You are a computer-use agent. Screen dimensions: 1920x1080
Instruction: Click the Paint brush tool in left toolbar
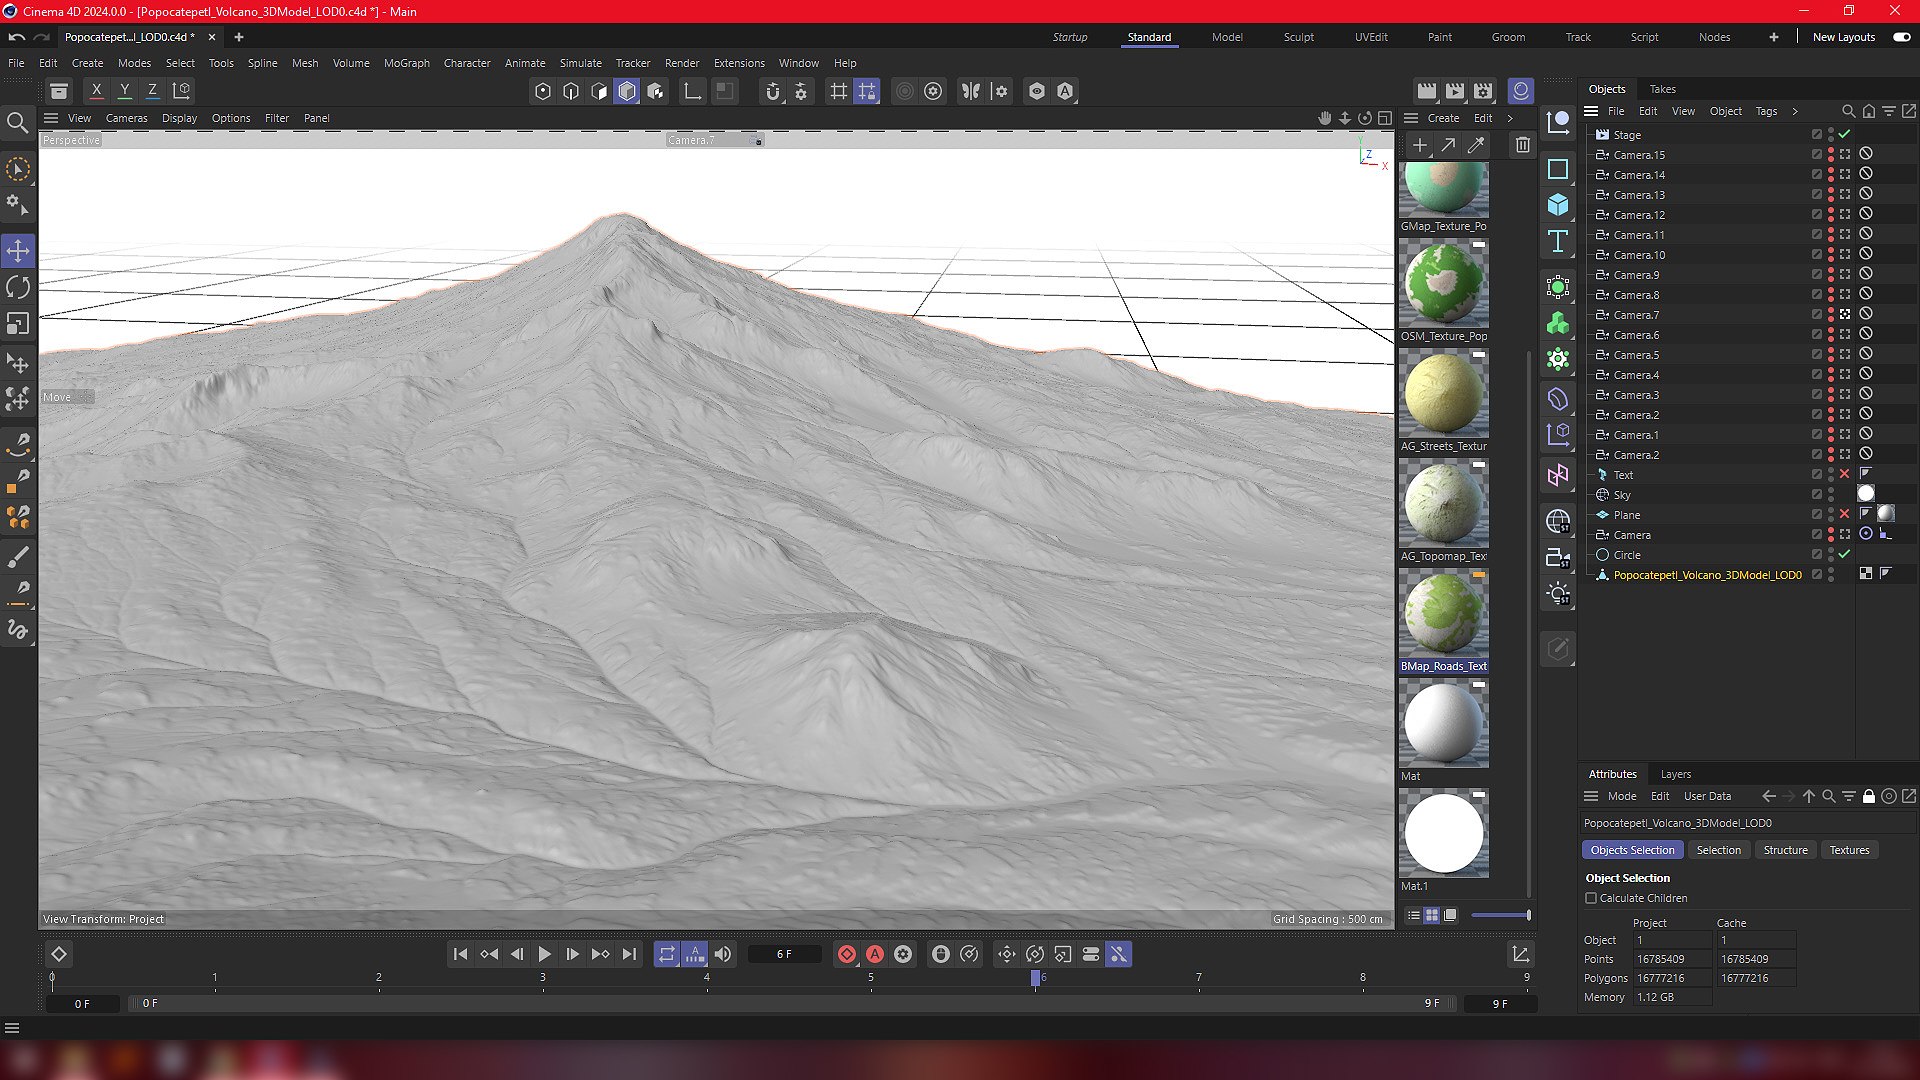[x=18, y=557]
